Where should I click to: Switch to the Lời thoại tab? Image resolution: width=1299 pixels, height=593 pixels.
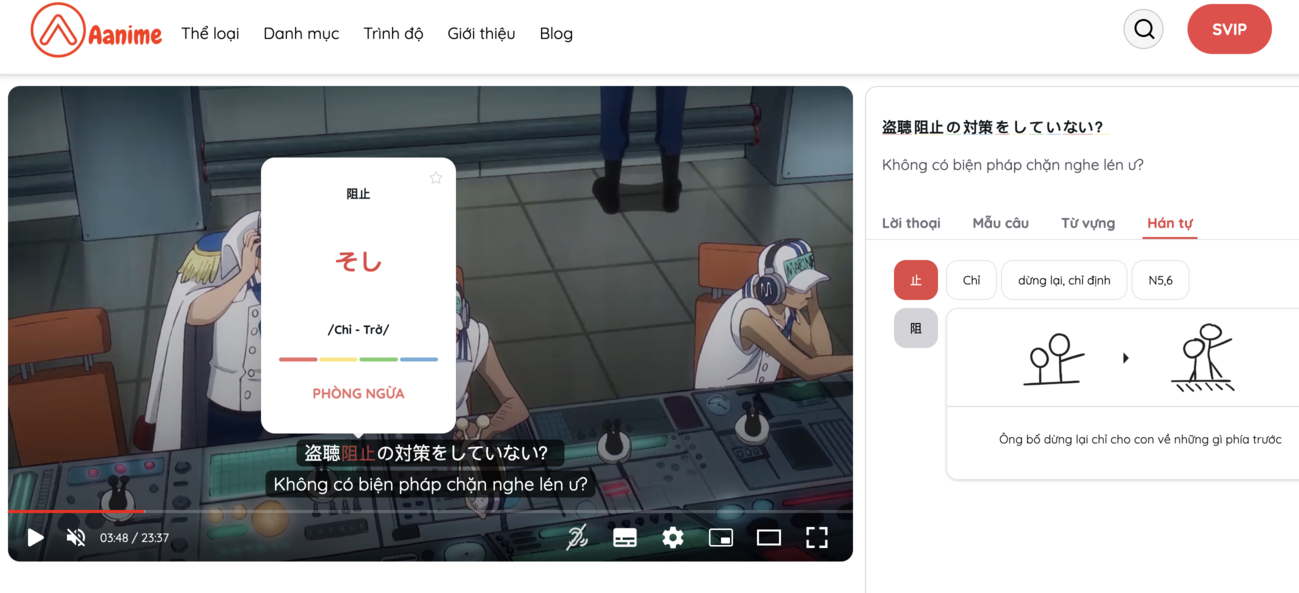(x=911, y=222)
